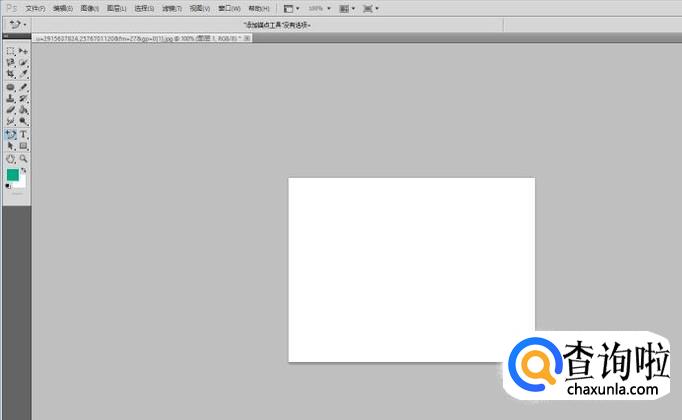This screenshot has height=420, width=682.
Task: Activate the open .jpg document tab
Action: pos(138,38)
